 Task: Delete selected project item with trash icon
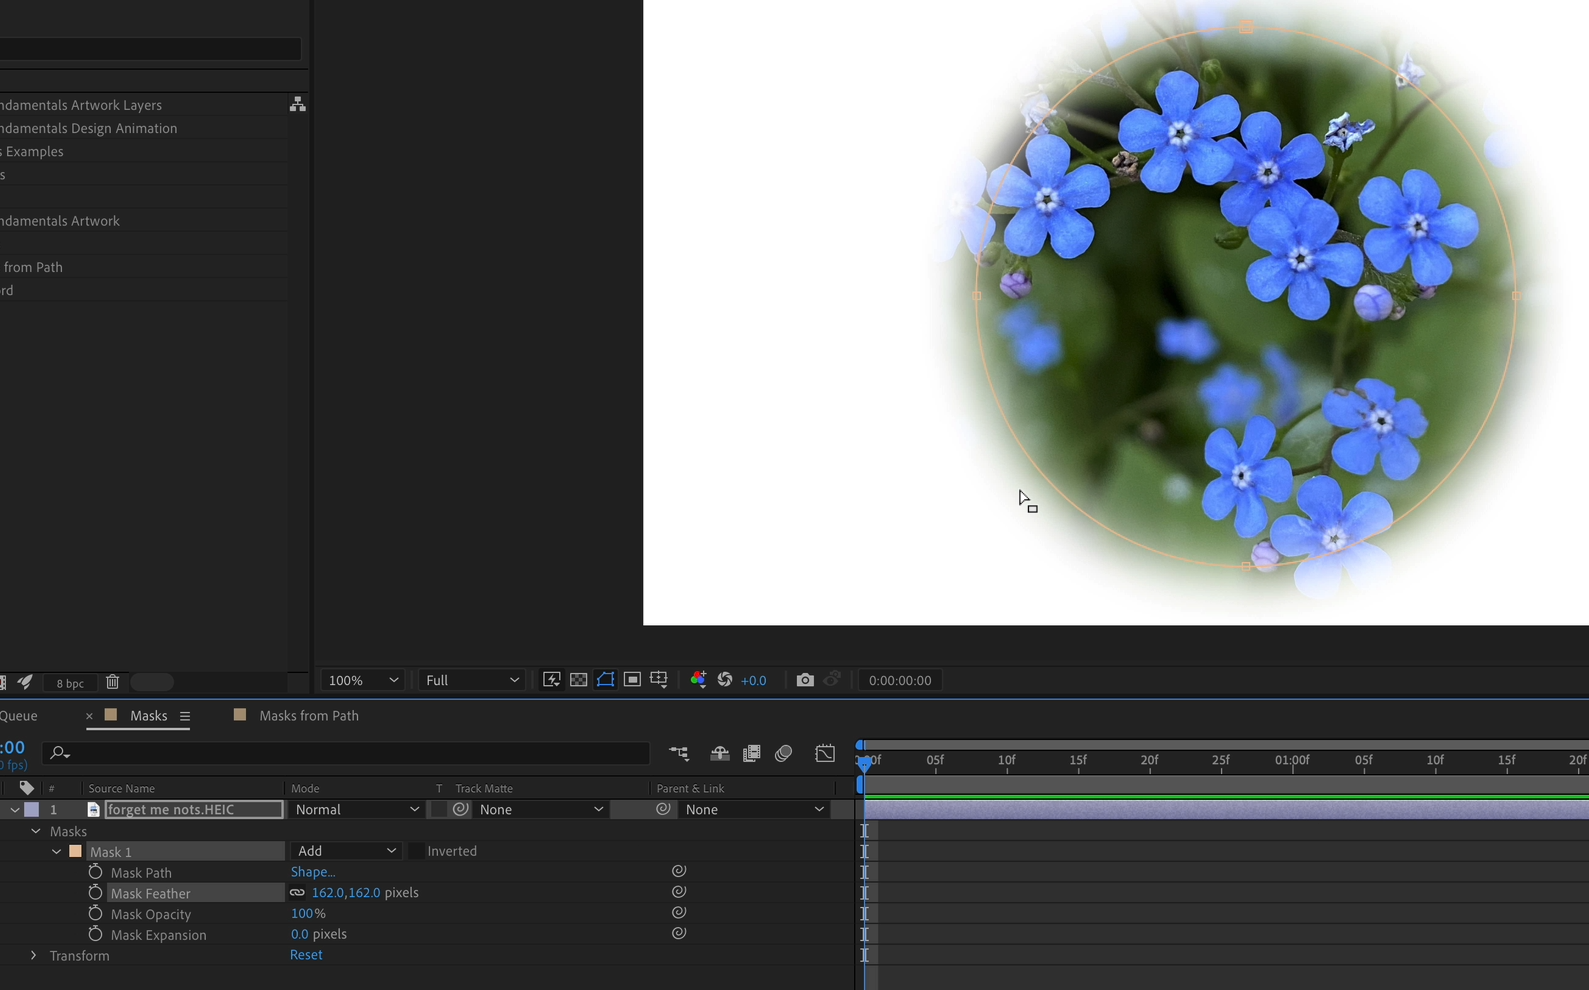click(x=112, y=682)
